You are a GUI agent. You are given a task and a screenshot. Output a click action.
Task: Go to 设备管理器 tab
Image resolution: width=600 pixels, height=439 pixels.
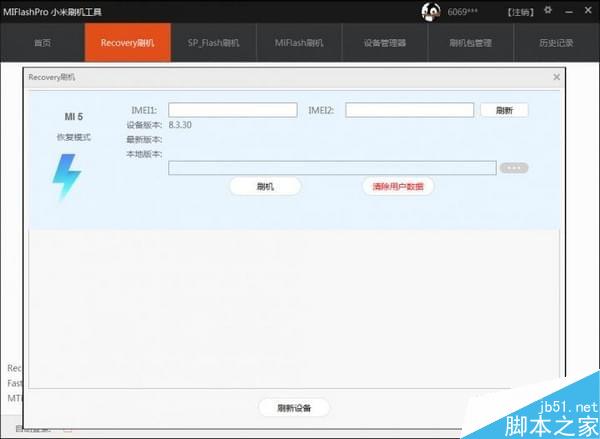pos(385,42)
